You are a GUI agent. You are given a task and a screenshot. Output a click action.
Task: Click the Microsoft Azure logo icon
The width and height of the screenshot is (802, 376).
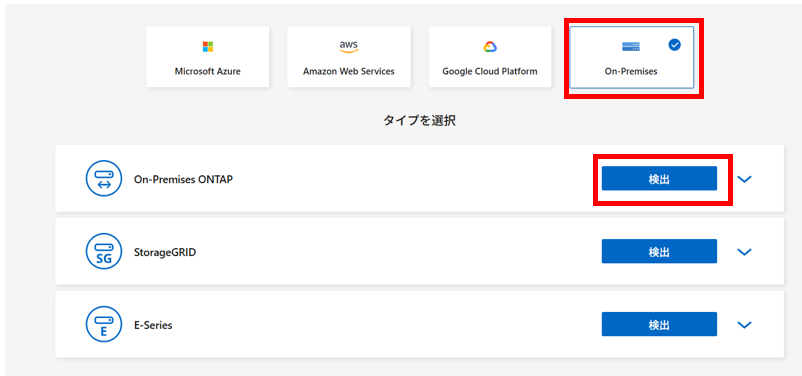(x=208, y=47)
